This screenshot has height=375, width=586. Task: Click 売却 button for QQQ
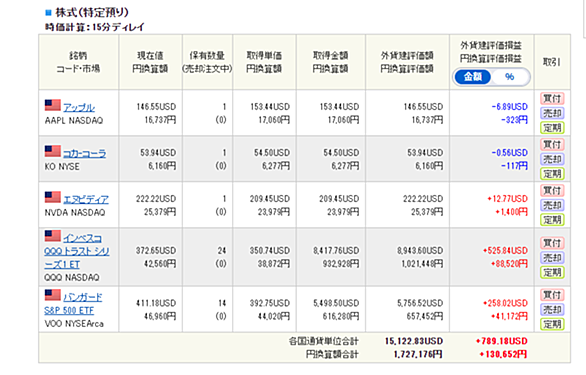point(552,258)
